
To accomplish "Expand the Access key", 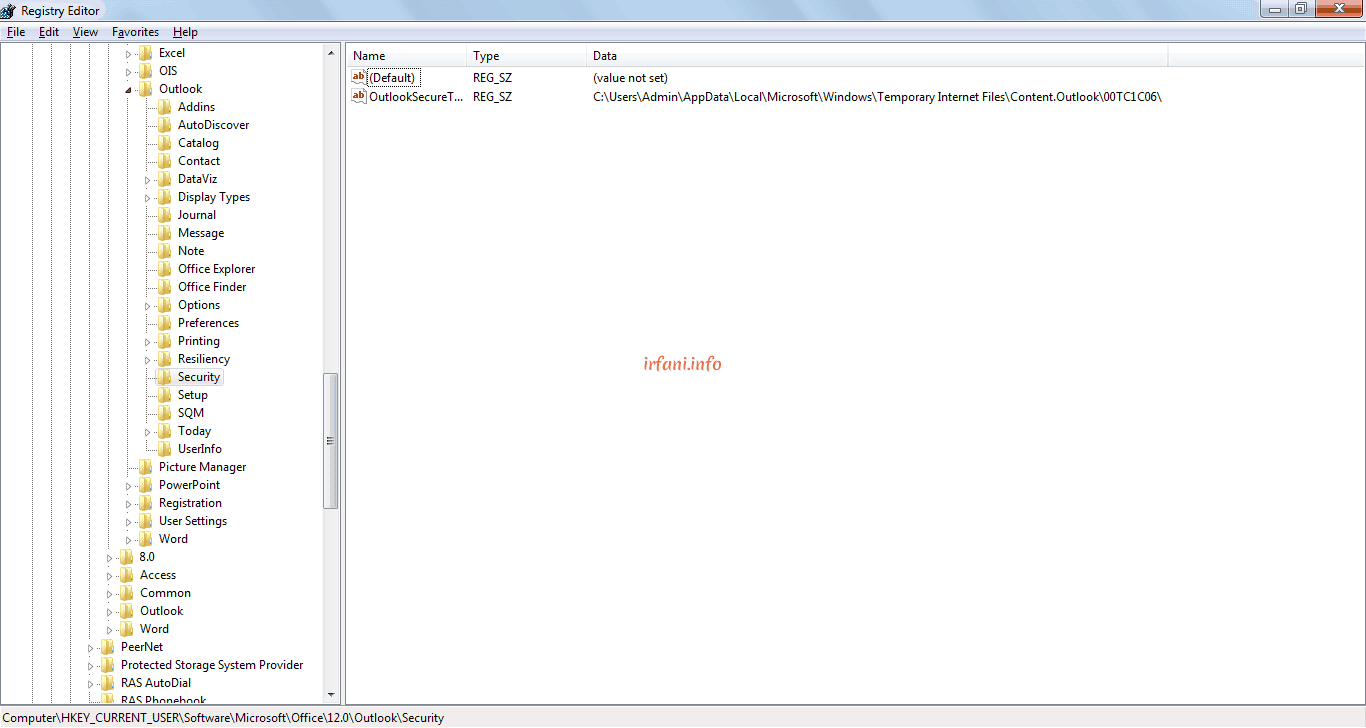I will (110, 575).
